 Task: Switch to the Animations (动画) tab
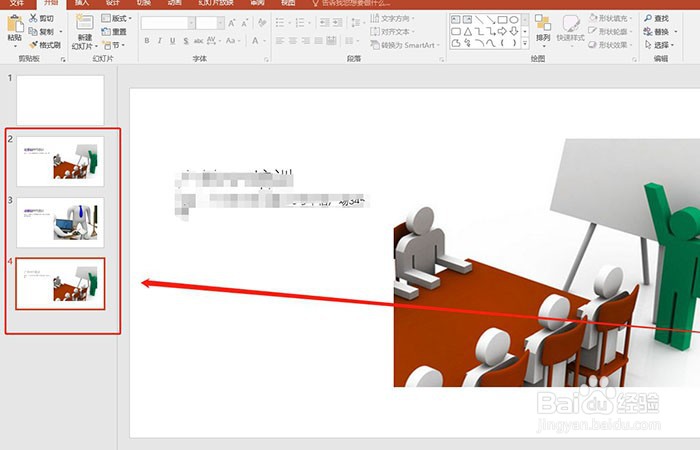(174, 3)
